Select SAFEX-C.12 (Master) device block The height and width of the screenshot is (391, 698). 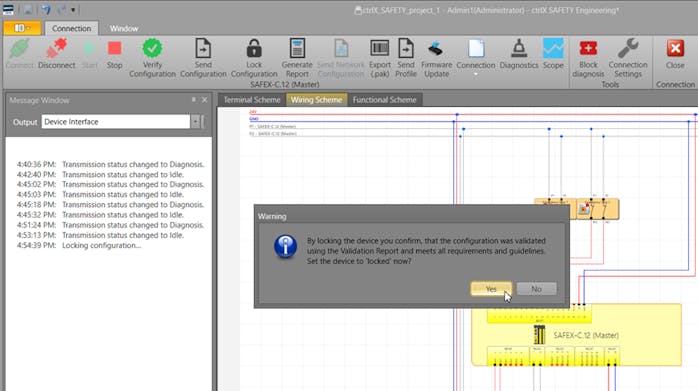(576, 335)
